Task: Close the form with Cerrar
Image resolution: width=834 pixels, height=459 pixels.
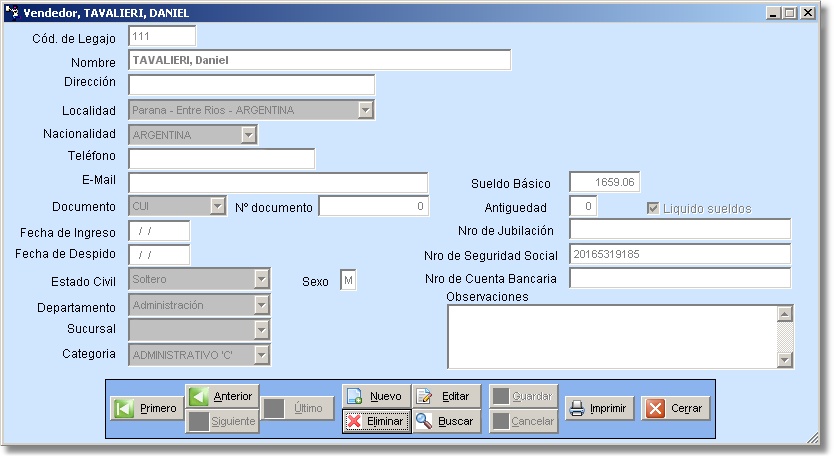Action: click(676, 408)
